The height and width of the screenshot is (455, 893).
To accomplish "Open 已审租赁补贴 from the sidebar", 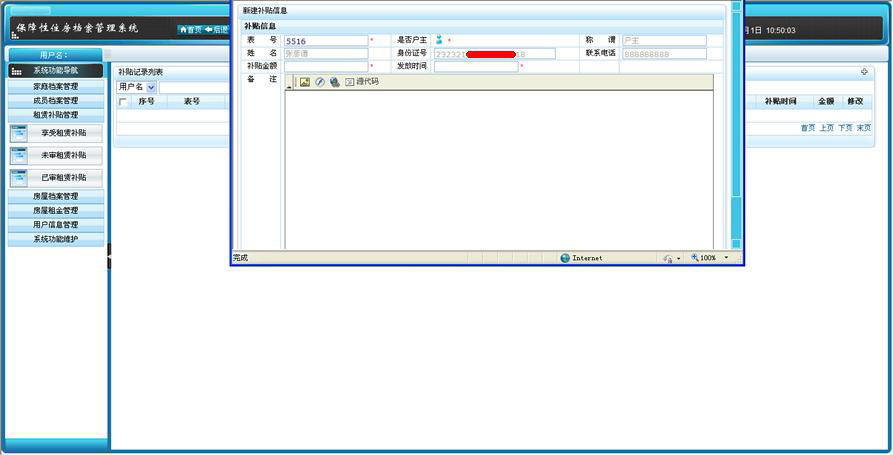I will click(x=56, y=178).
